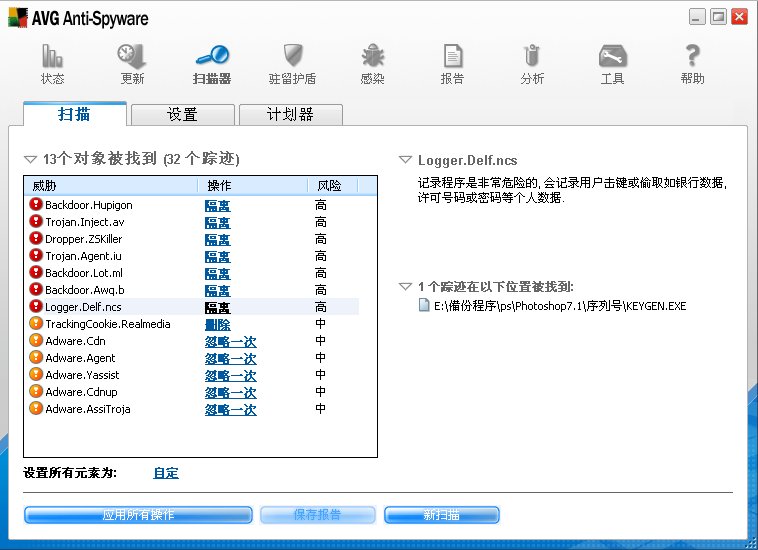Open the 报告 reports document icon
The height and width of the screenshot is (550, 758).
[452, 56]
